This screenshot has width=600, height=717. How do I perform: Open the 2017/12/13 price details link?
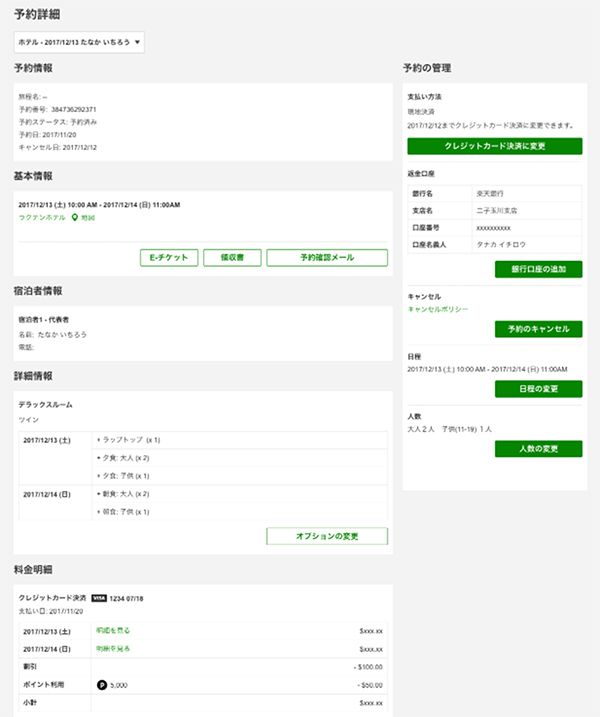pyautogui.click(x=113, y=631)
